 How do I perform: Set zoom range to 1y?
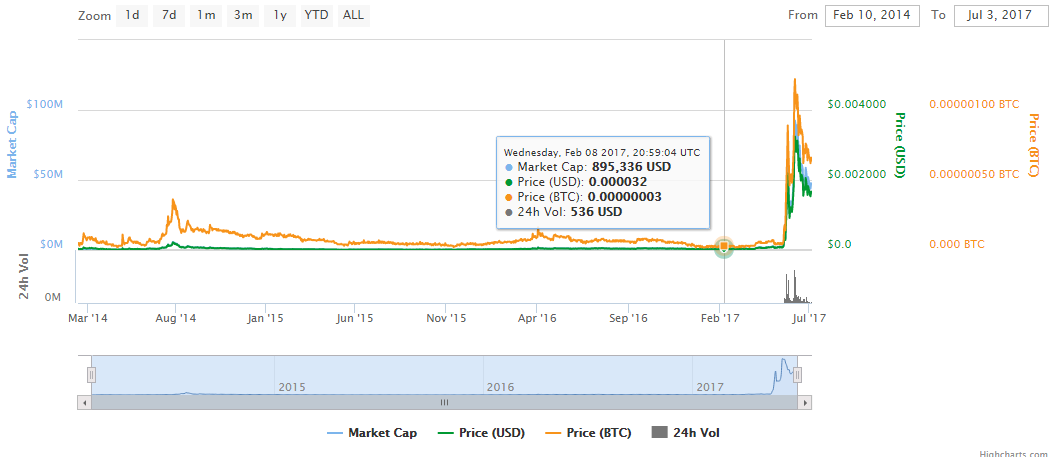coord(280,15)
